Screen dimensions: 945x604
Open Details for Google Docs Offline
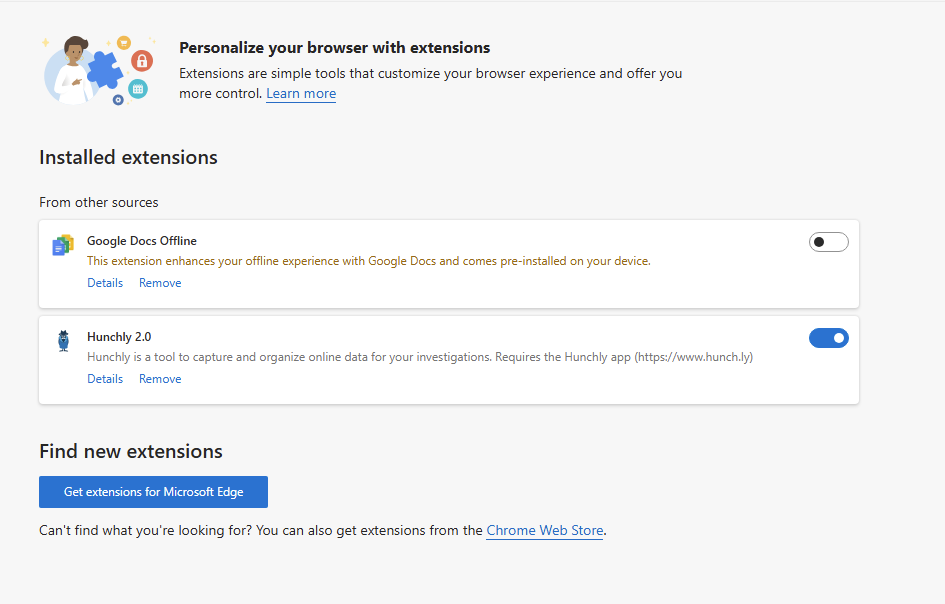105,283
